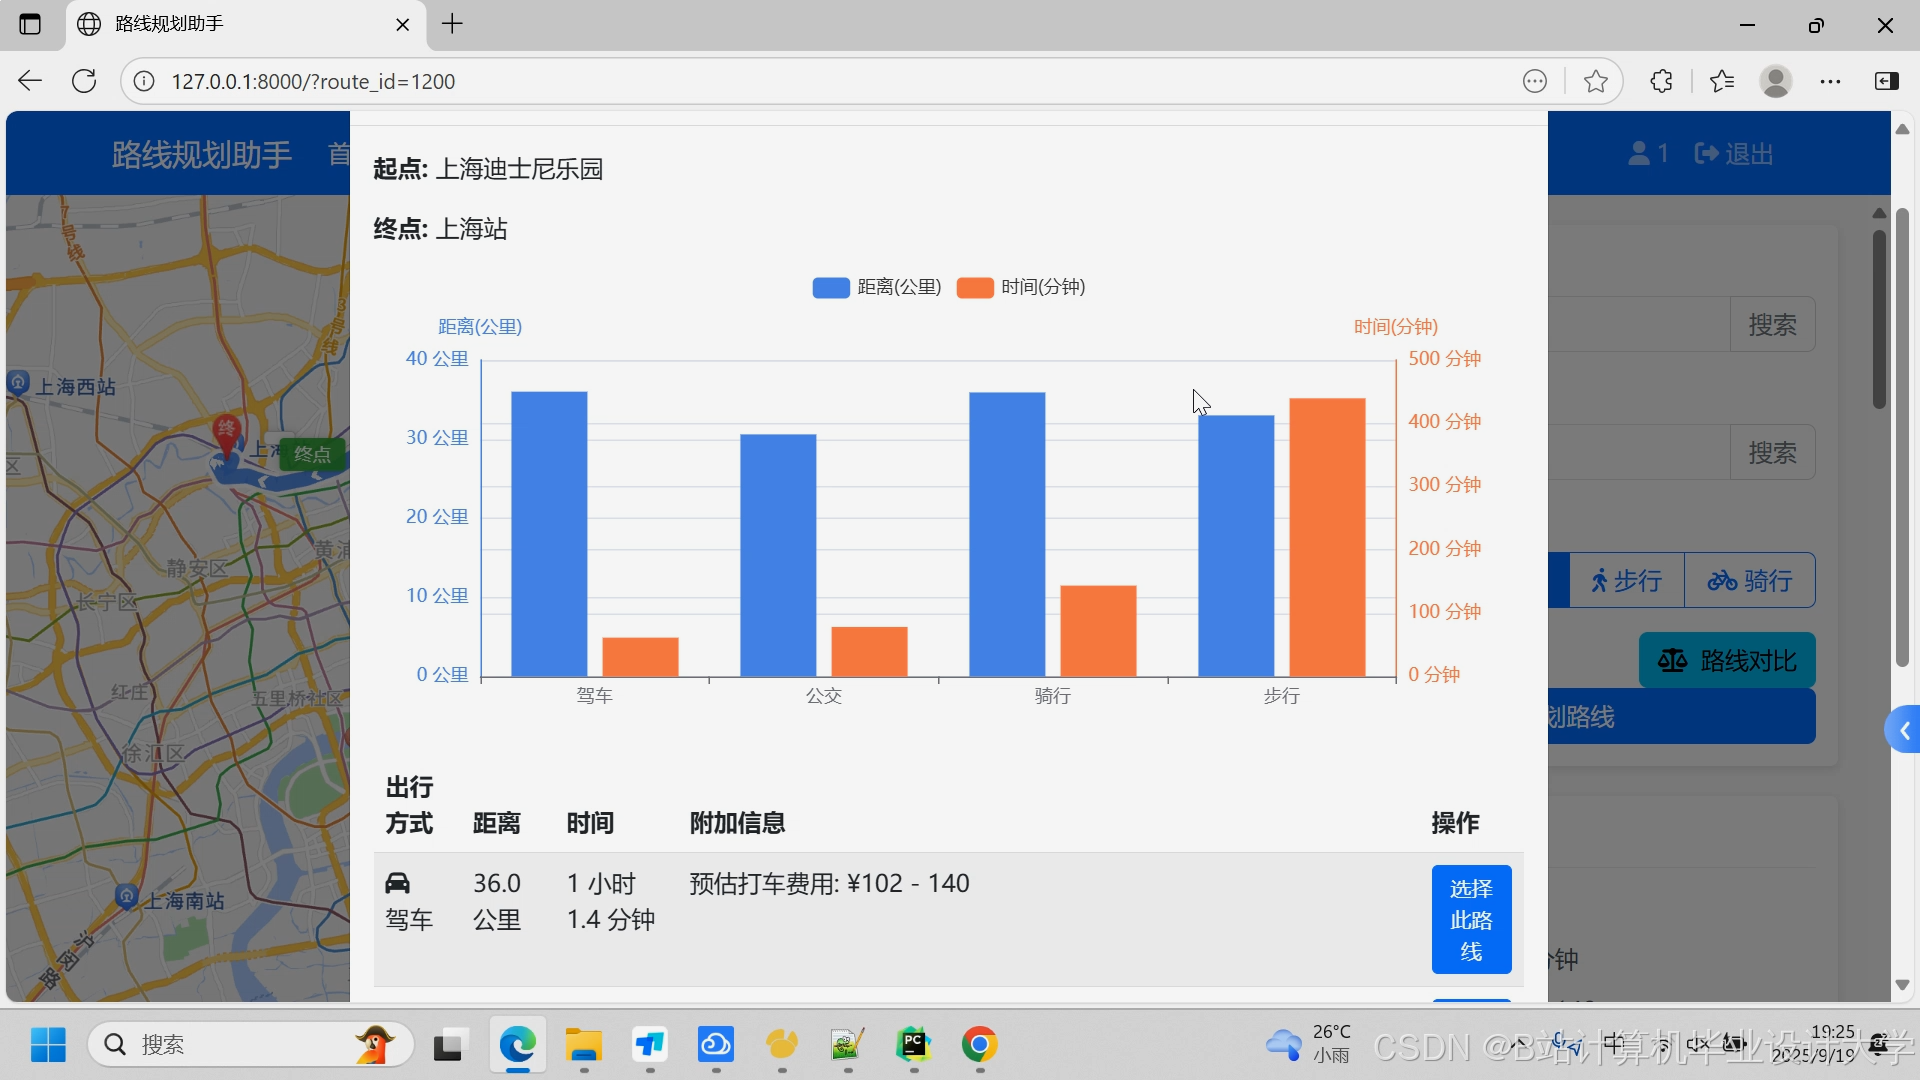Click the walking 步行 pedestrian icon

[1599, 581]
